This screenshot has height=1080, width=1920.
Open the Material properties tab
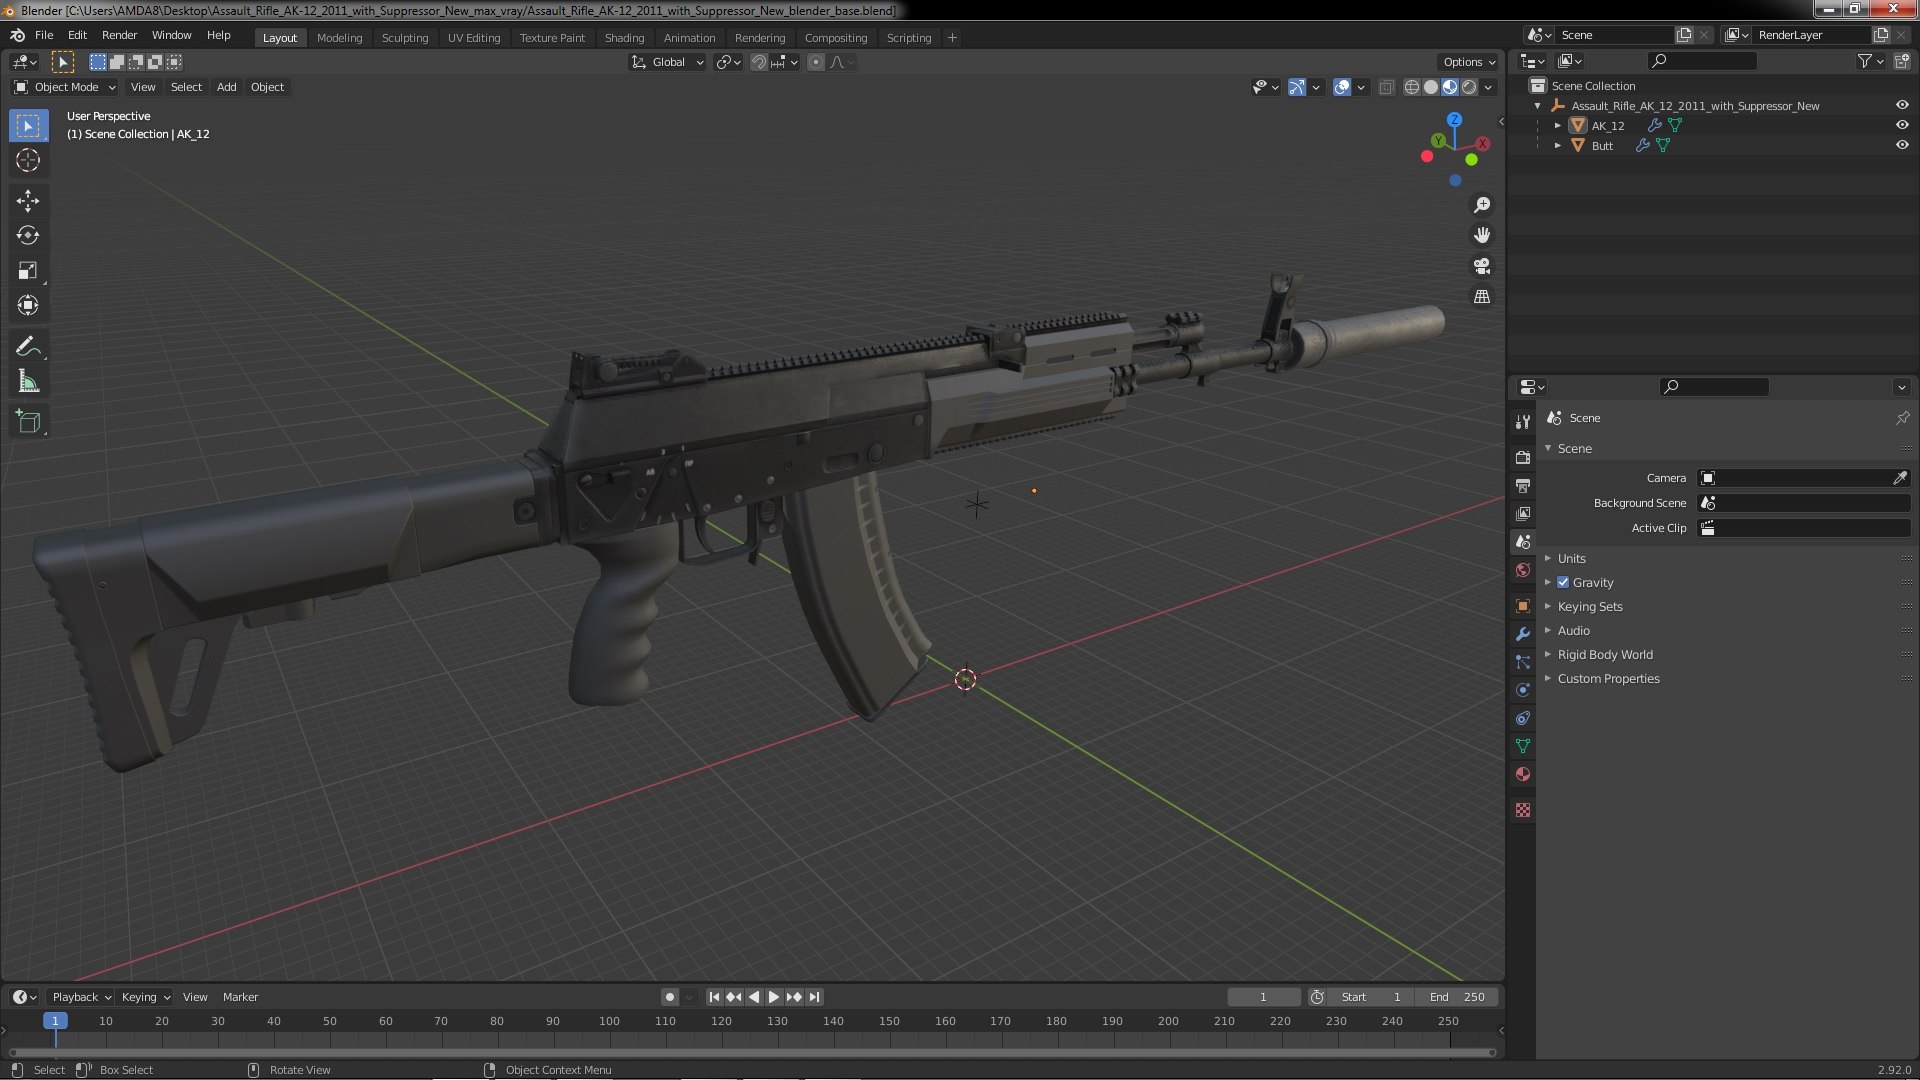tap(1523, 774)
